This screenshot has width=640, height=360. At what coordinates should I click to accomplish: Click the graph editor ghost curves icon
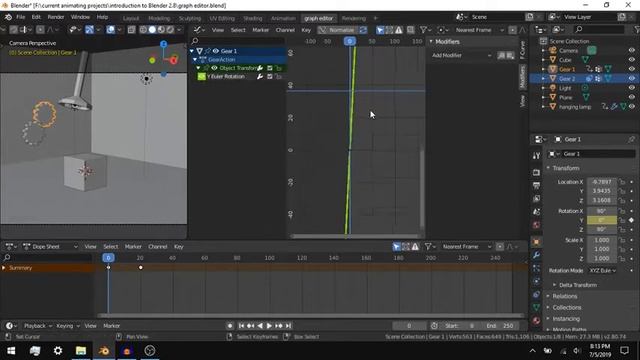(x=411, y=30)
